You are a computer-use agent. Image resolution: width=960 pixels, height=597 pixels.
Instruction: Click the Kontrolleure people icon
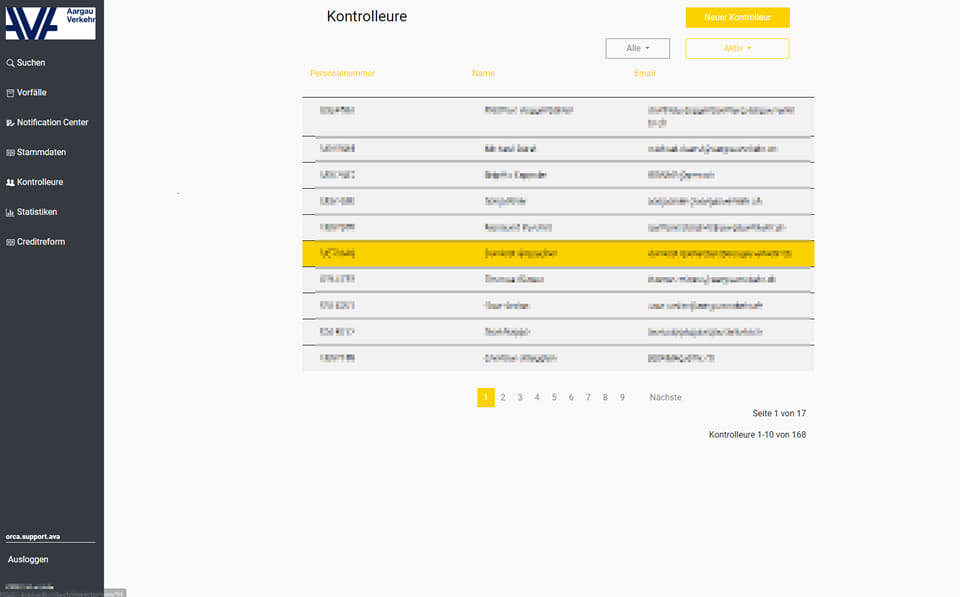click(10, 183)
